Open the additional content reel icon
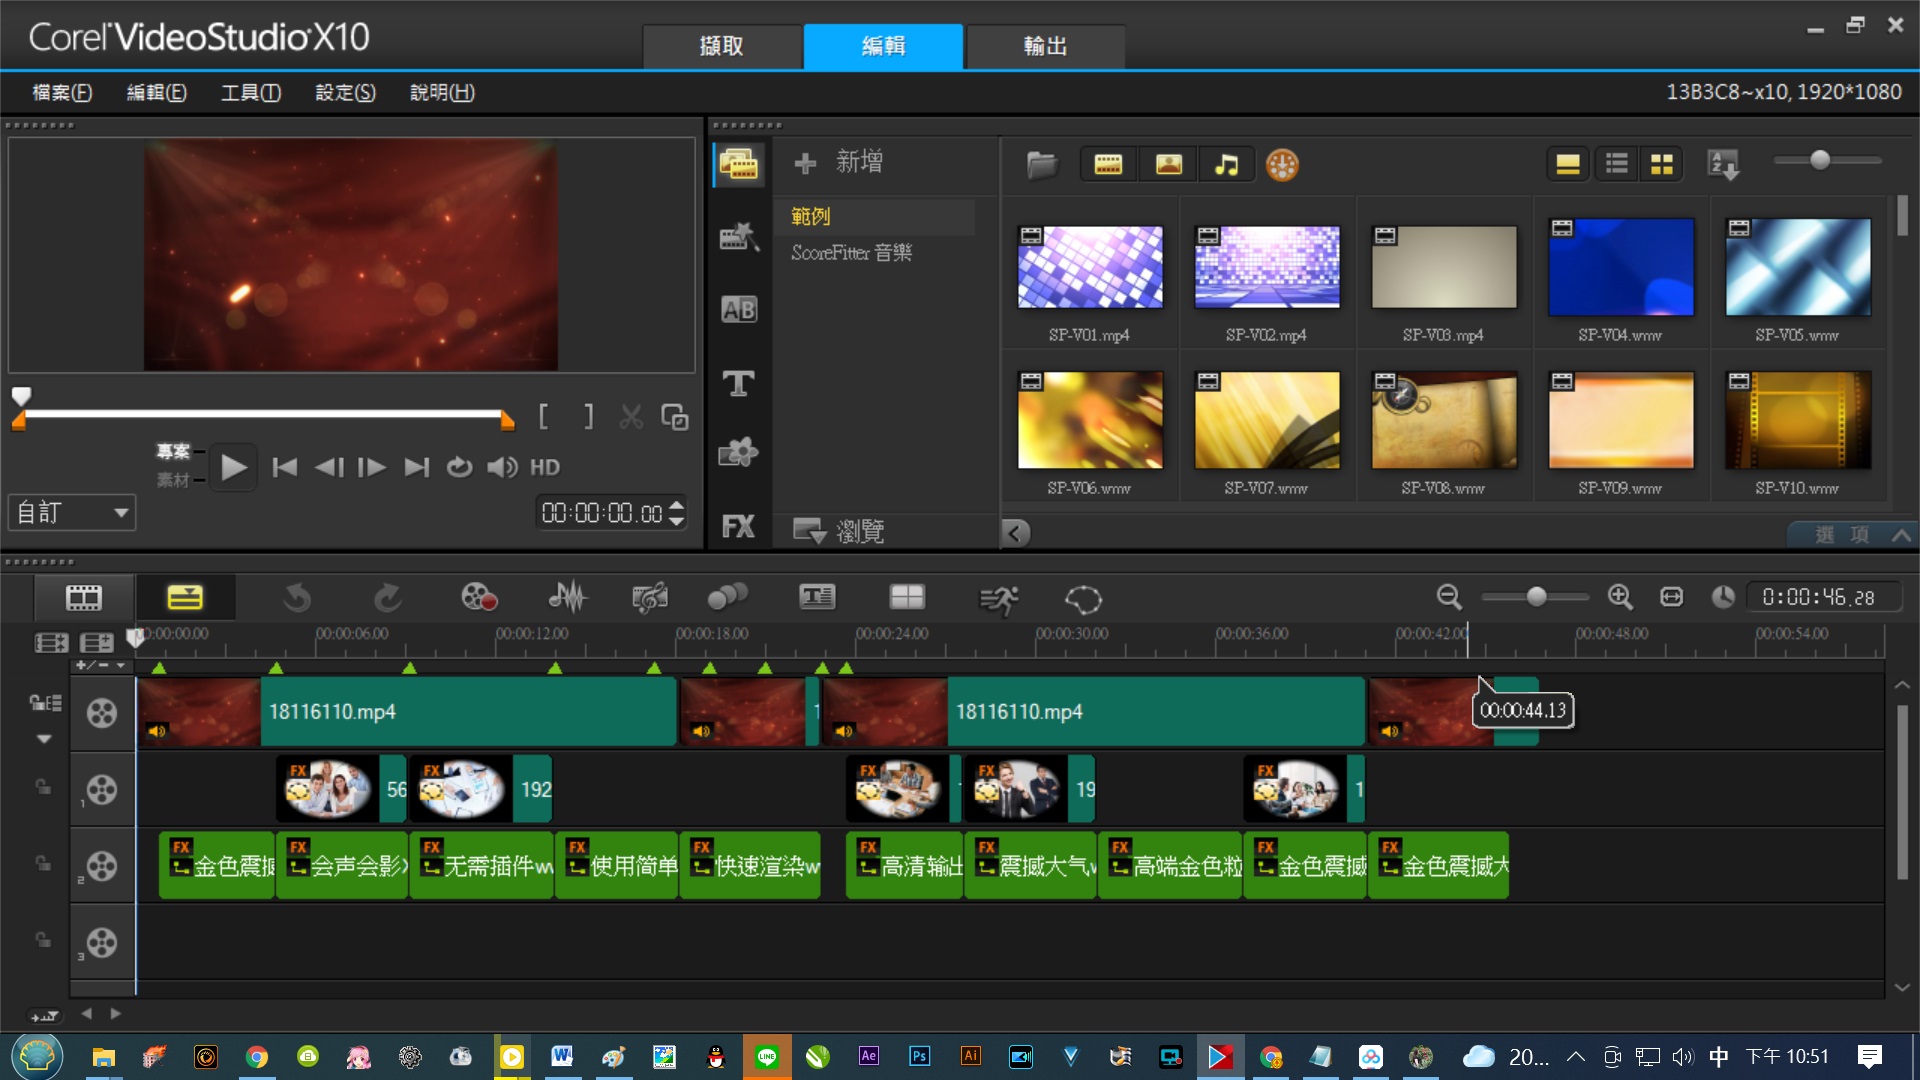The width and height of the screenshot is (1920, 1080). point(1282,164)
